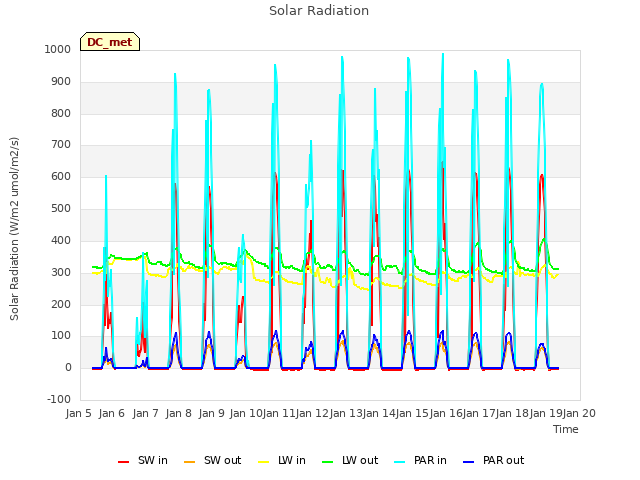
Task: Click the PAR out blue legend swatch
Action: point(469,462)
